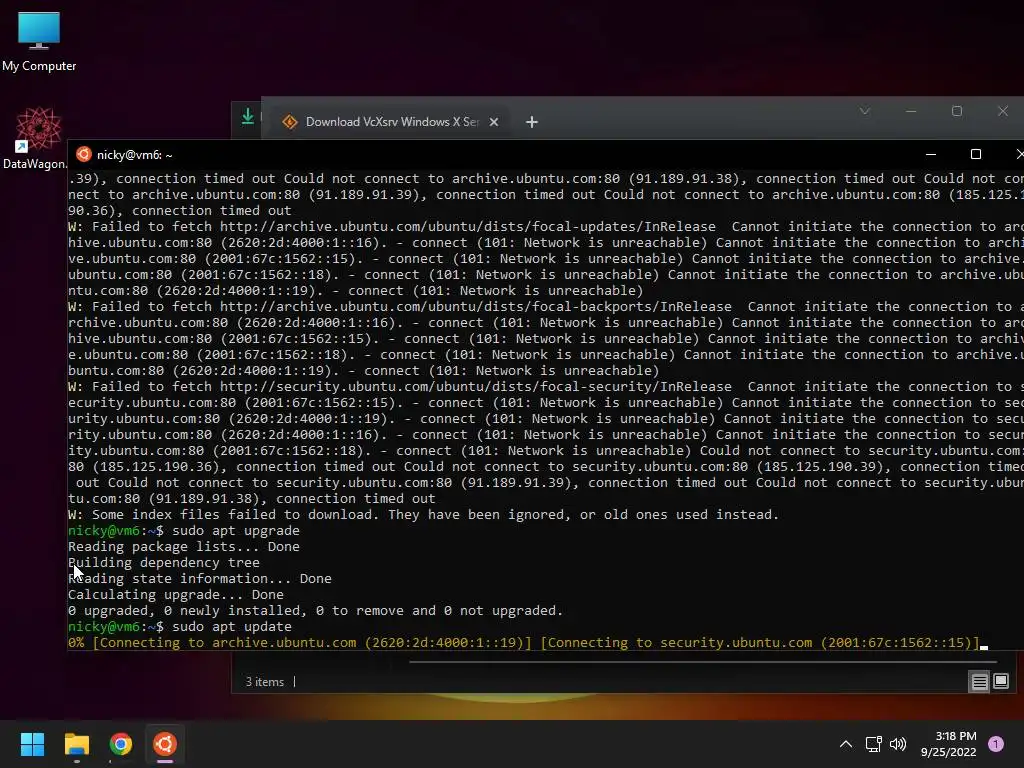Click the horizontal scrollbar in File Explorer
Viewport: 1024px width, 768px height.
click(x=703, y=662)
